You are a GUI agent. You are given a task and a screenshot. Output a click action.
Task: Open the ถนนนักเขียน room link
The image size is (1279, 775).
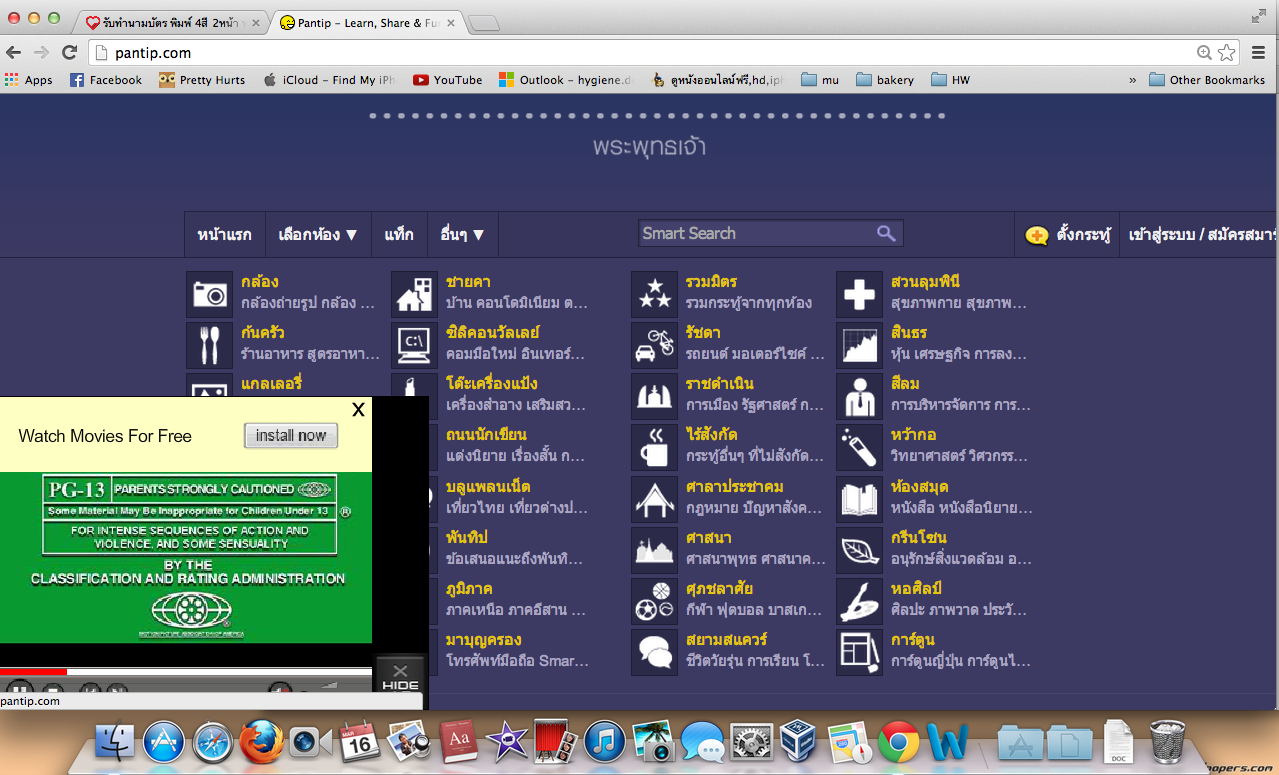pos(486,435)
